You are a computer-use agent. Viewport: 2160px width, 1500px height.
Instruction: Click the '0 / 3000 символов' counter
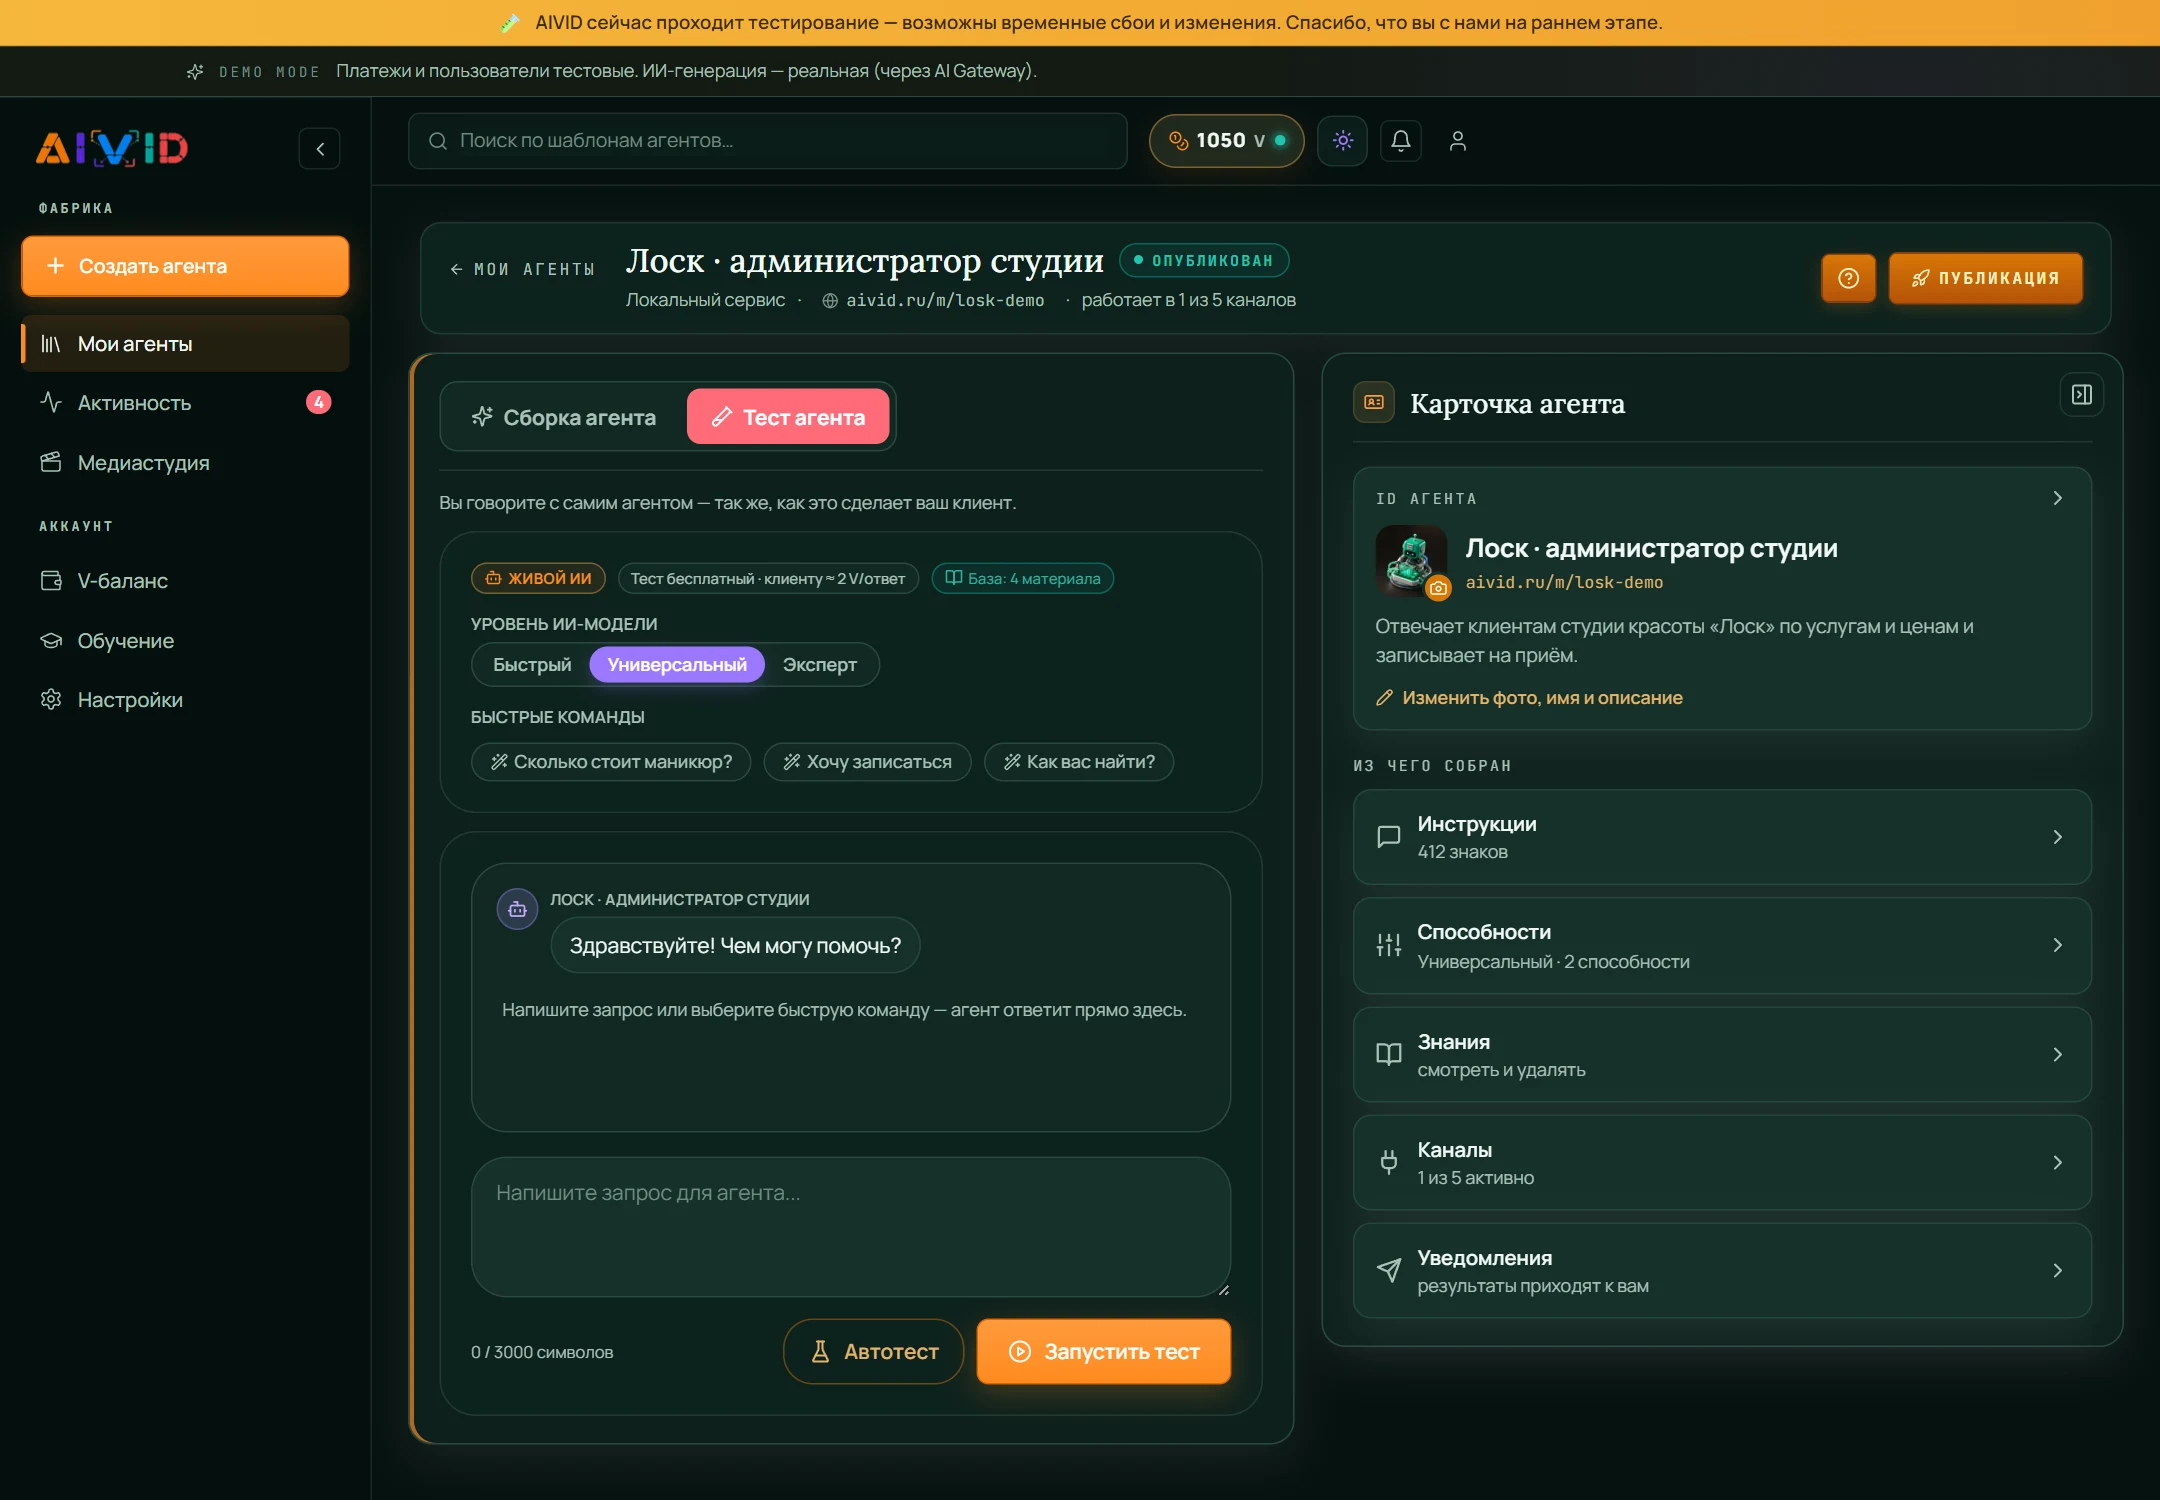[x=542, y=1353]
